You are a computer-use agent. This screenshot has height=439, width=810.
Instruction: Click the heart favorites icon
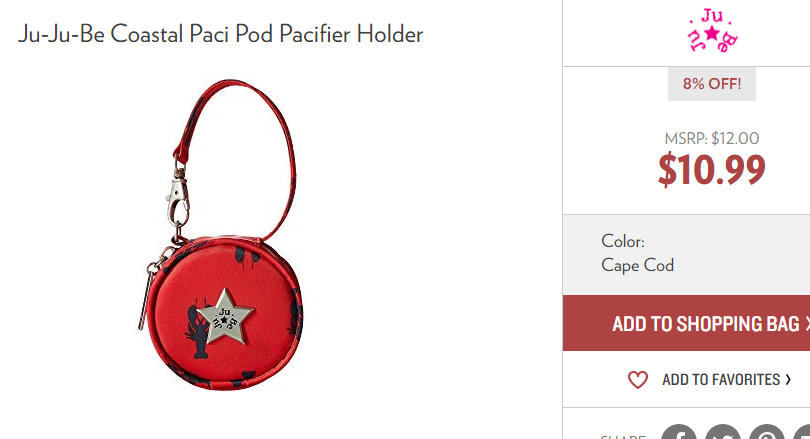point(637,380)
